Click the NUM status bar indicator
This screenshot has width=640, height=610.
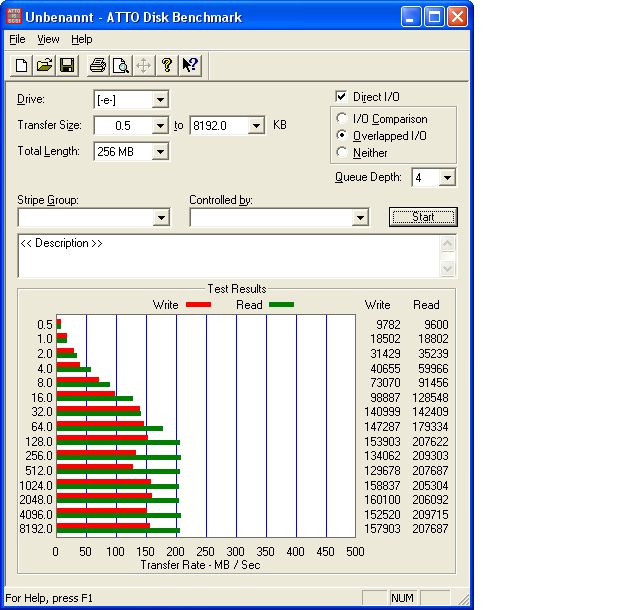402,598
